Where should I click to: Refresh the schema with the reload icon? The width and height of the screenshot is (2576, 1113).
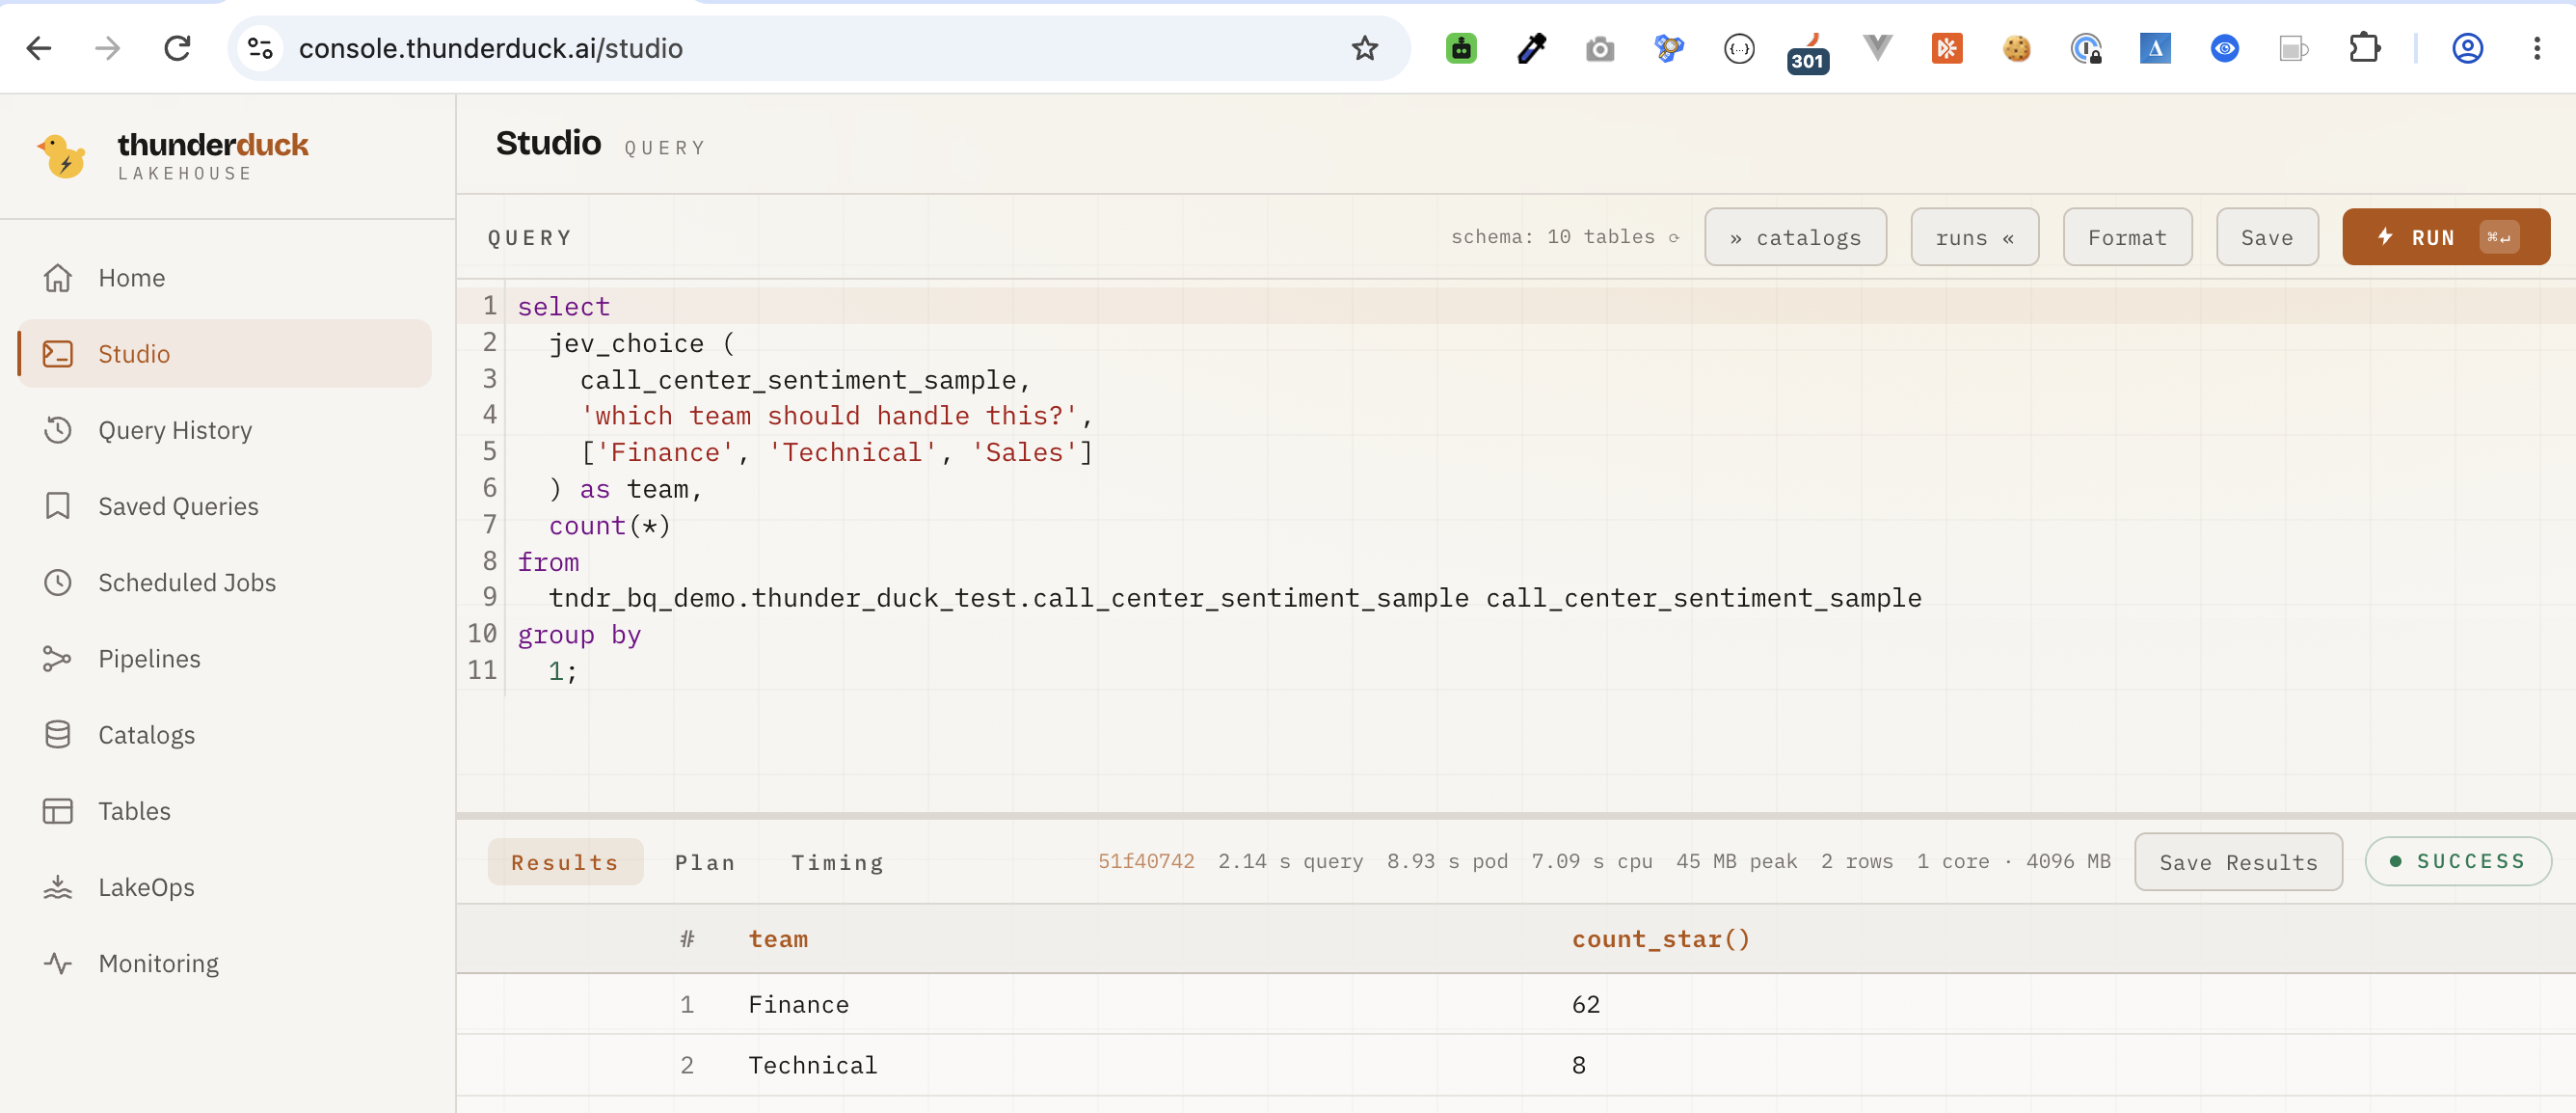[1673, 237]
